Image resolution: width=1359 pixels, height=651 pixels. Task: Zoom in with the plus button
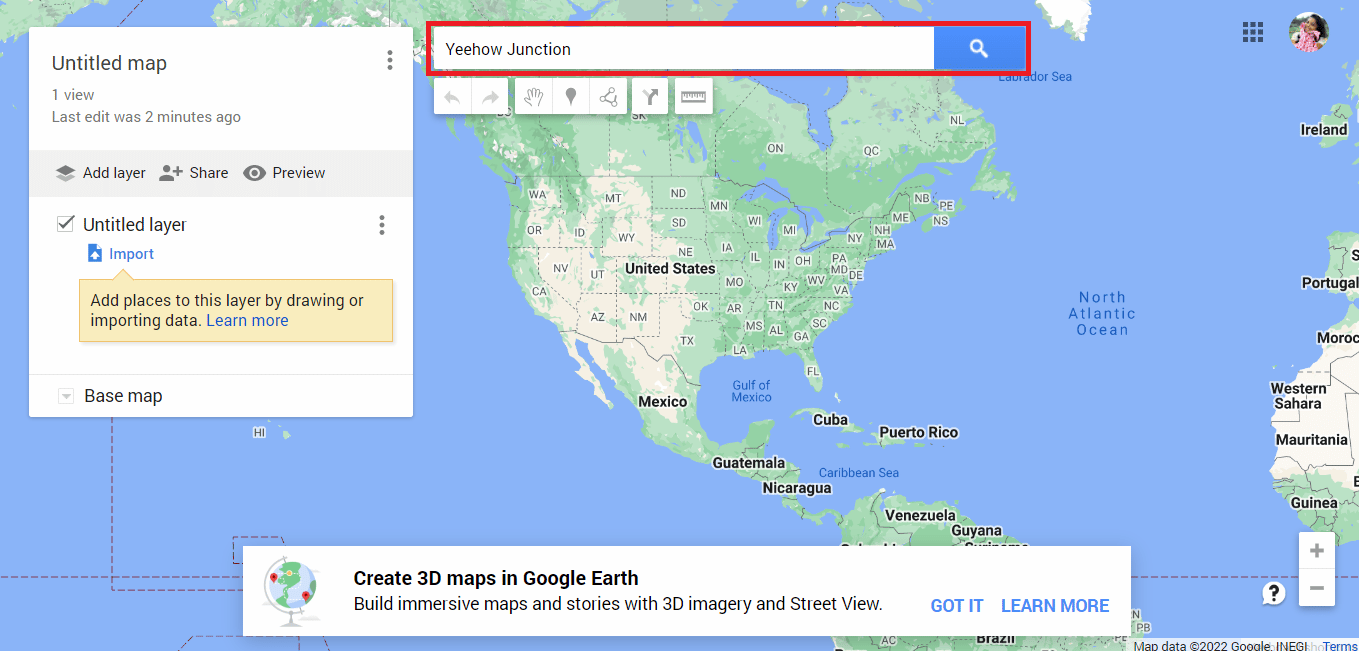(1317, 551)
